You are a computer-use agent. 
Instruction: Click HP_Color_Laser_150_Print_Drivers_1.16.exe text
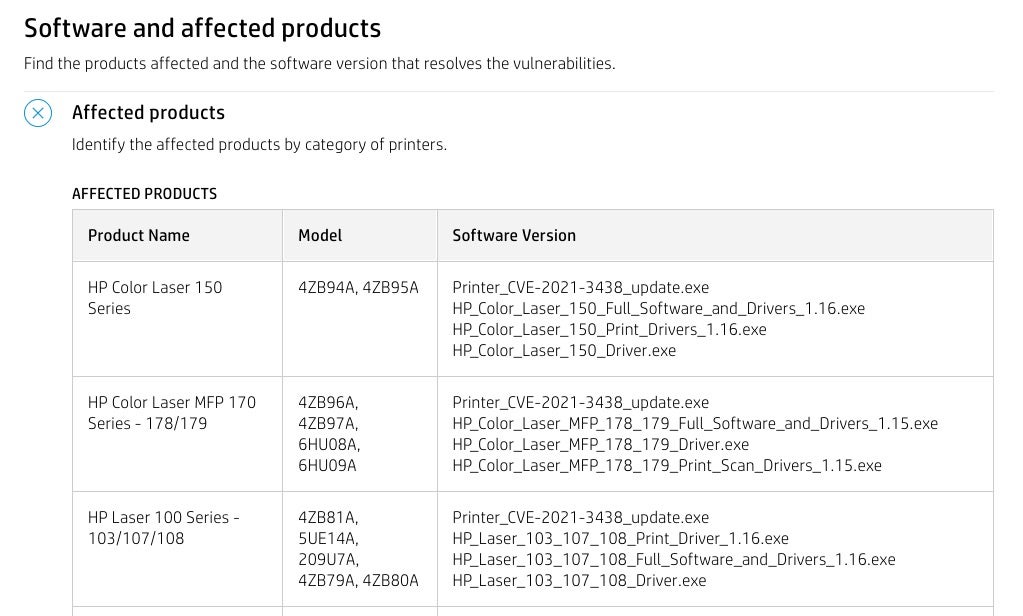pos(609,330)
